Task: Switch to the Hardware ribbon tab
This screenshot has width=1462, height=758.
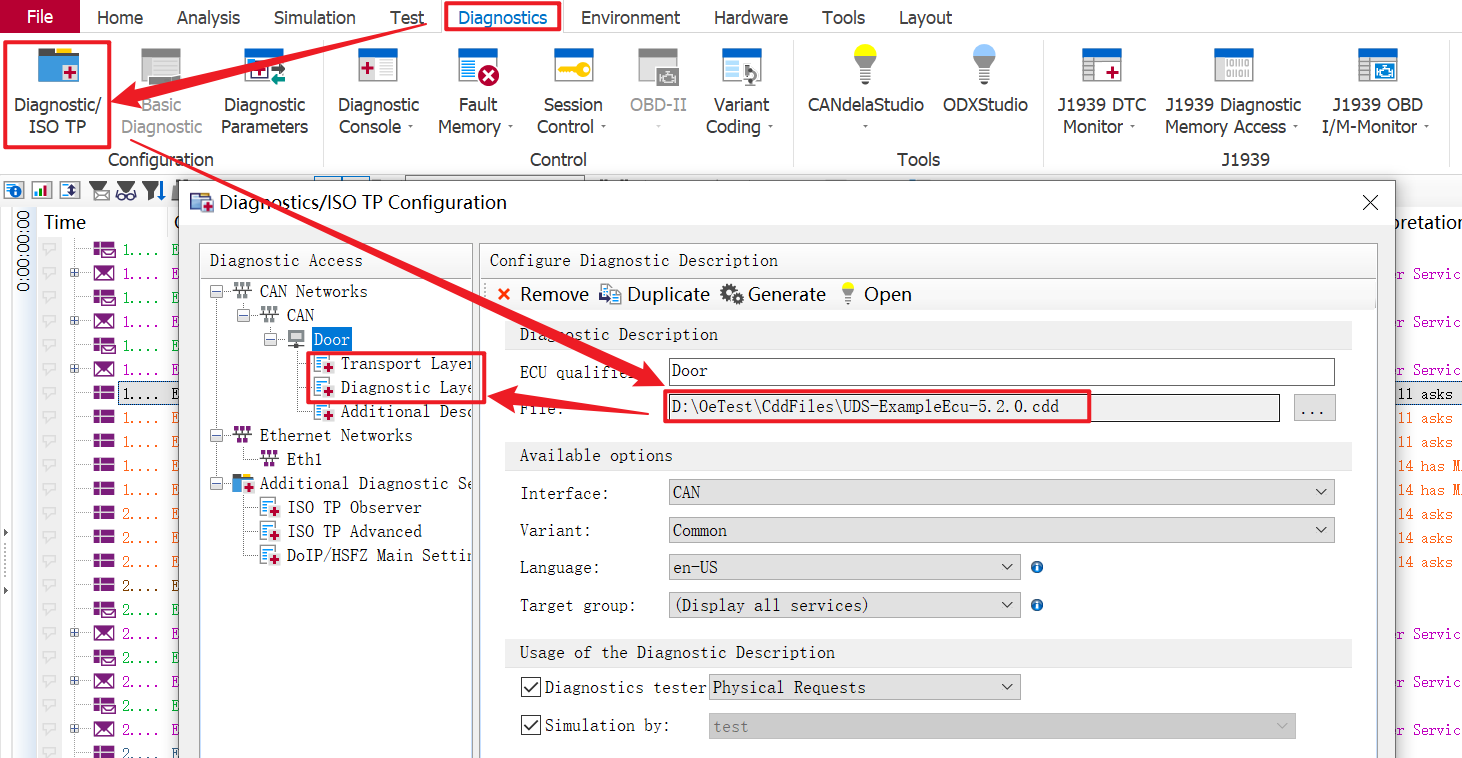Action: (x=751, y=17)
